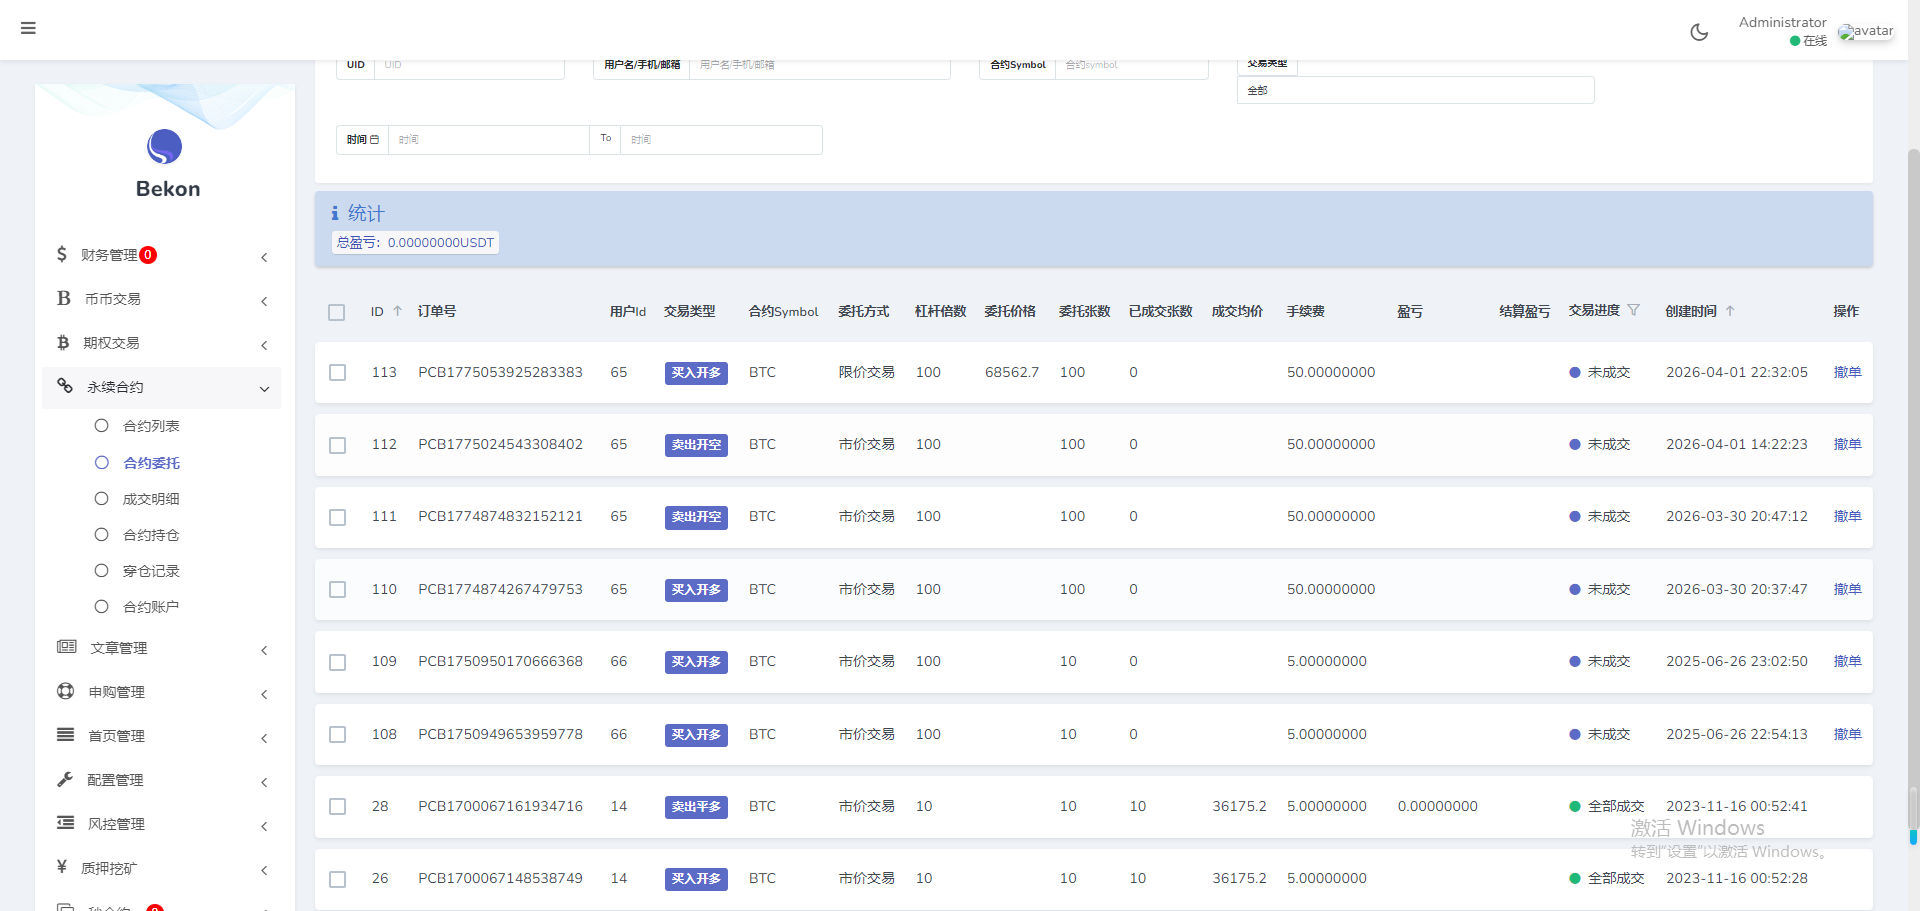Click the info icon beside 统计
1920x911 pixels.
335,213
